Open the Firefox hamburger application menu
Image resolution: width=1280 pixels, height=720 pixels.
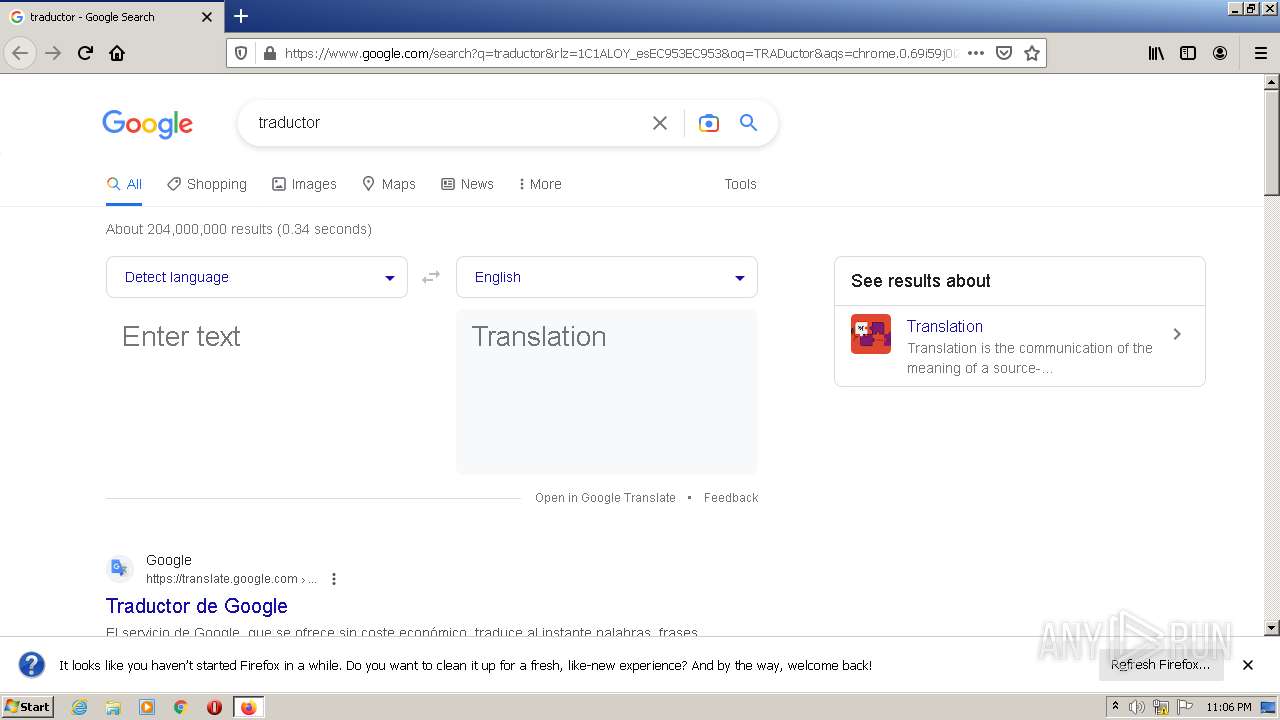(1260, 53)
